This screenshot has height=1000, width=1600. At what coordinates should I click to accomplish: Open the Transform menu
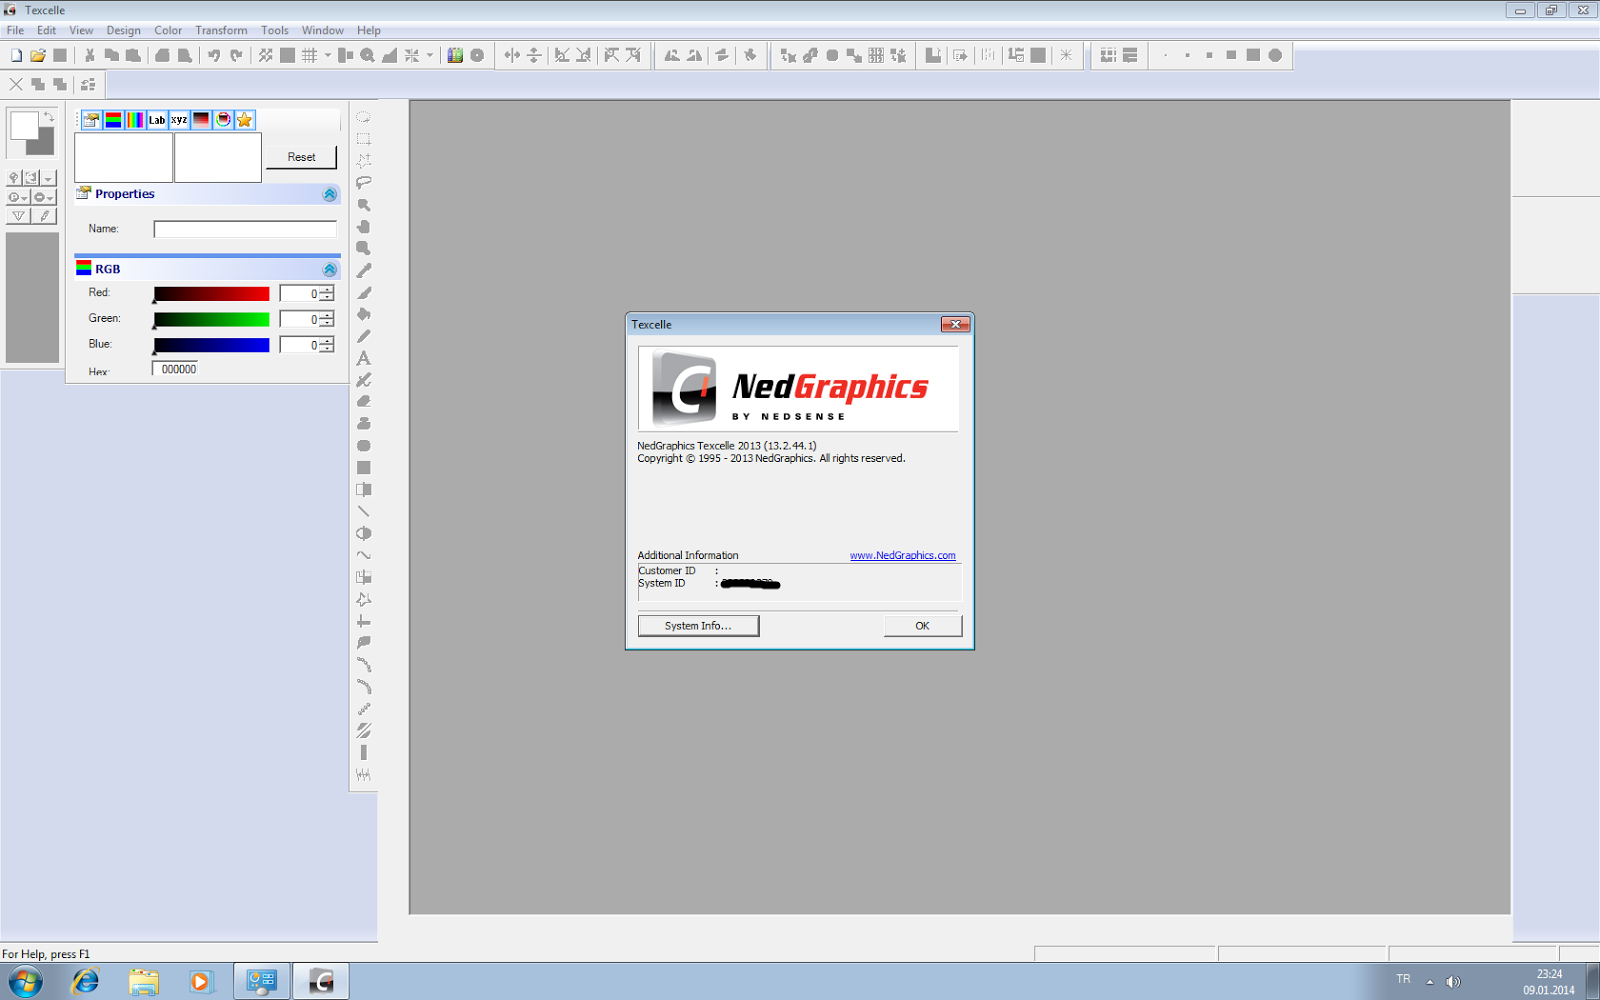pos(221,30)
